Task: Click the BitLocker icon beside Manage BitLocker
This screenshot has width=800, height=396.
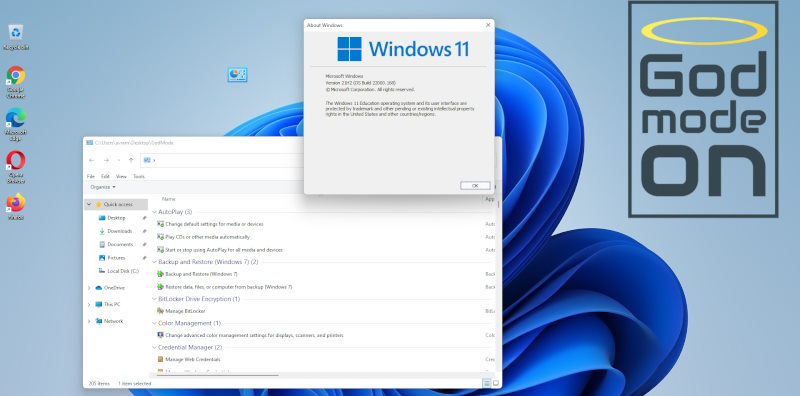Action: [161, 311]
